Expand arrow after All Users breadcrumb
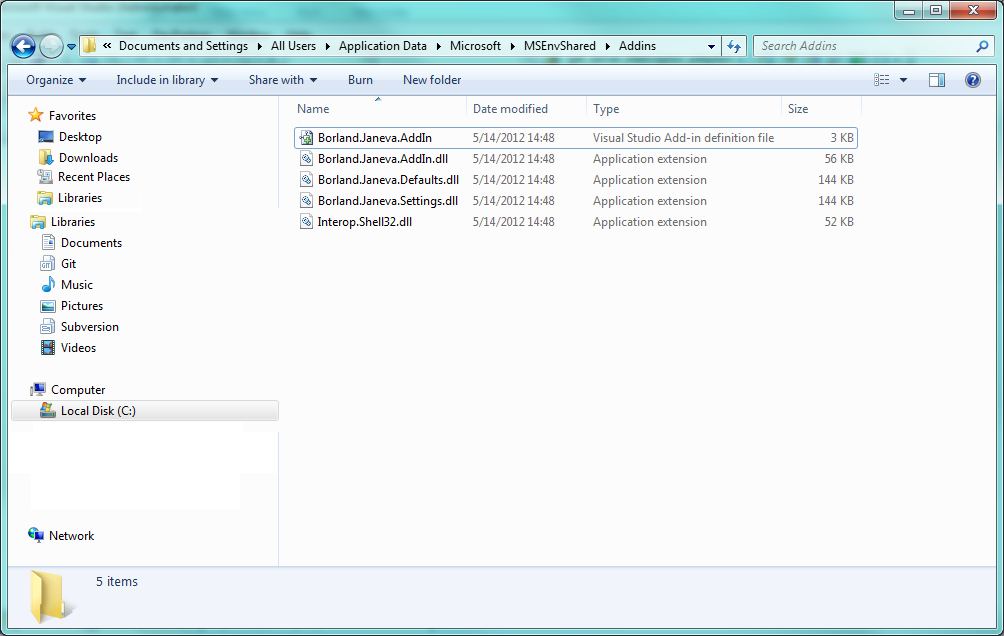Screen dimensions: 1004x636 pos(327,46)
